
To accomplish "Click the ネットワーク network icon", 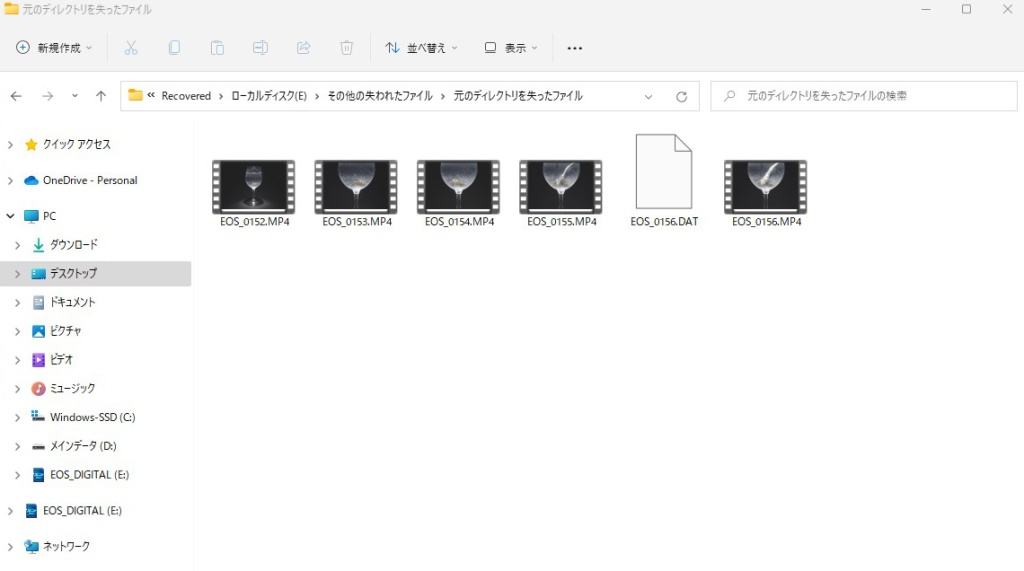I will [31, 546].
